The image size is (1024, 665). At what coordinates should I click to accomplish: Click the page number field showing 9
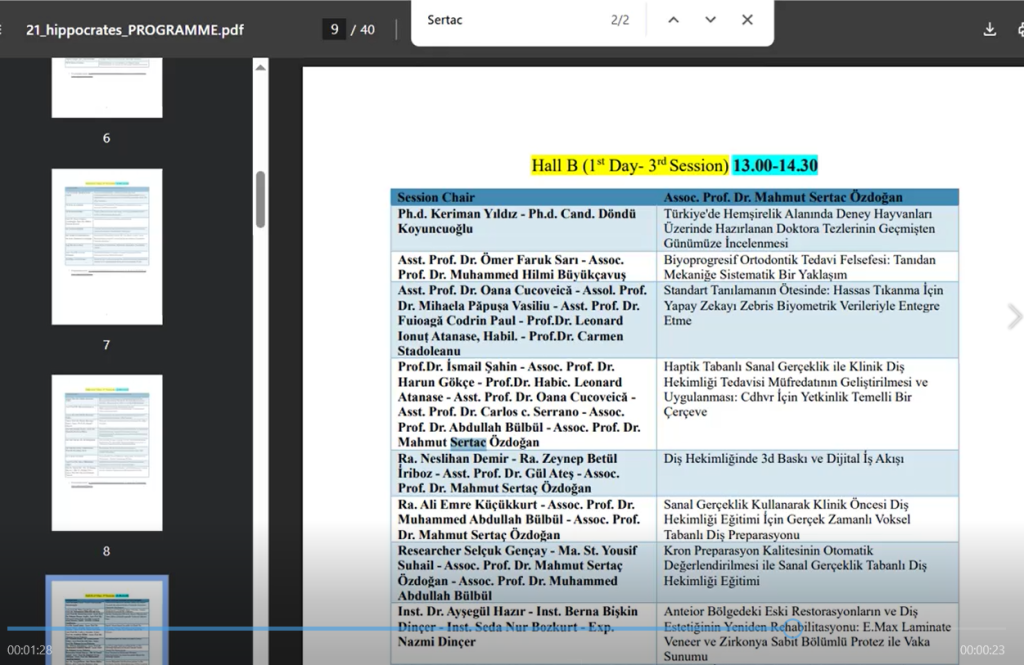pyautogui.click(x=334, y=29)
